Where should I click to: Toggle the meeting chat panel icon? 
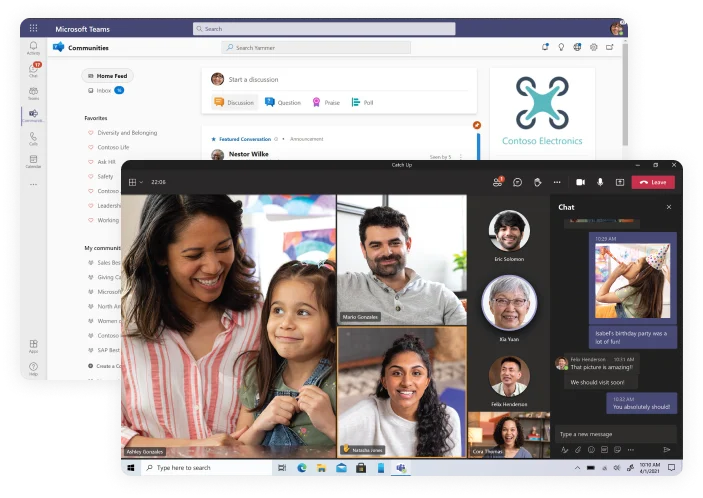[517, 182]
